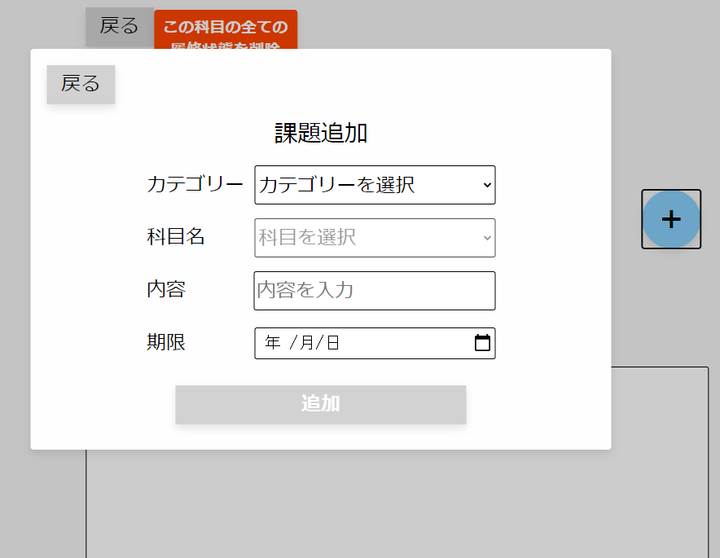Click the 科目名 field label
The height and width of the screenshot is (558, 720).
[176, 237]
